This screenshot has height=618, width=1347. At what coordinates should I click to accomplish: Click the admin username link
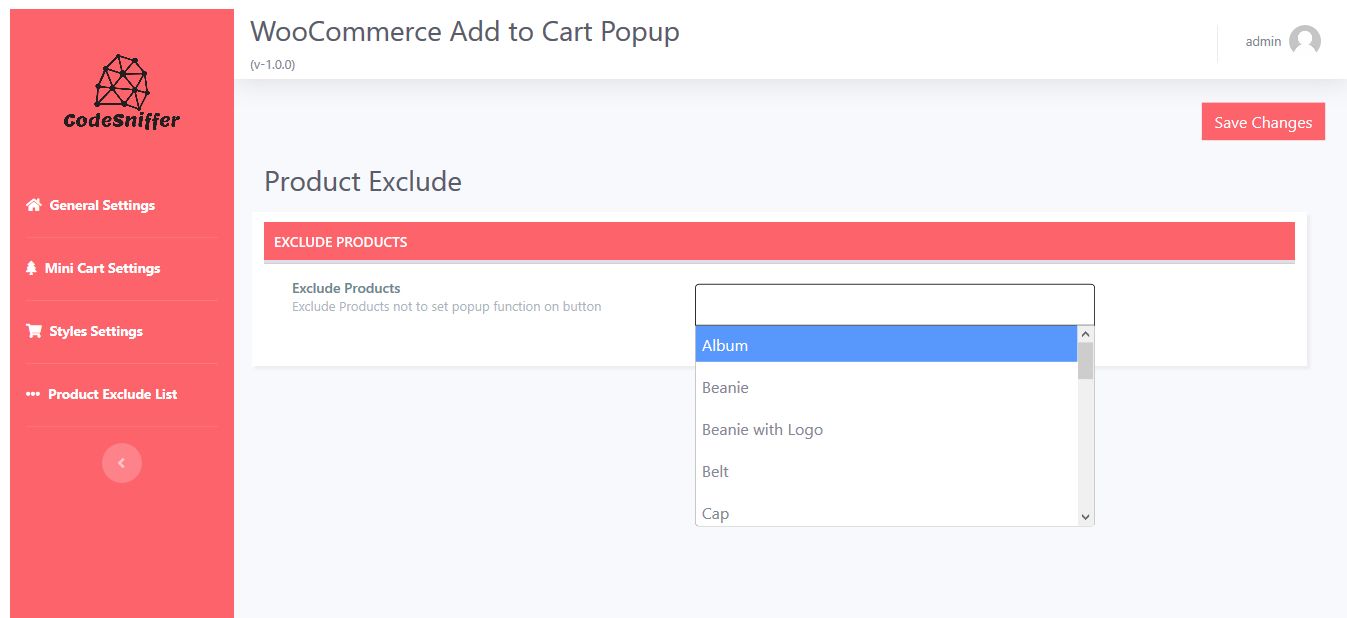click(x=1263, y=41)
